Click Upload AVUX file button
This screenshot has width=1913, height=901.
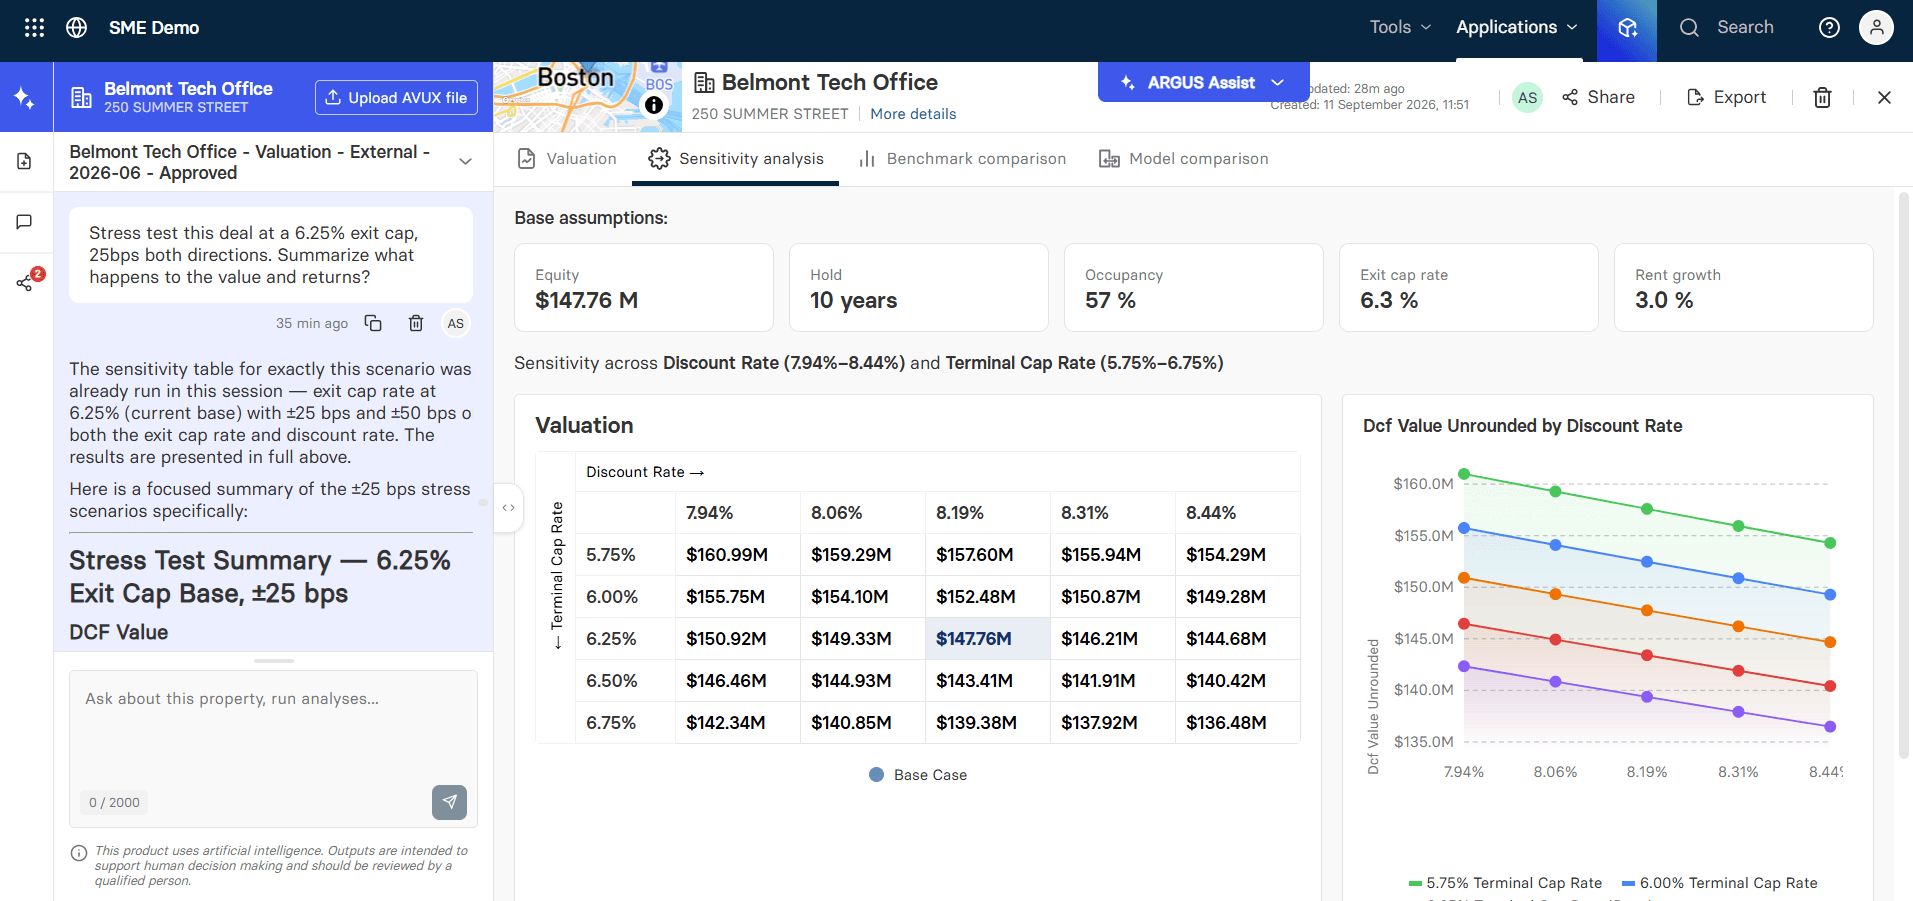pyautogui.click(x=396, y=98)
